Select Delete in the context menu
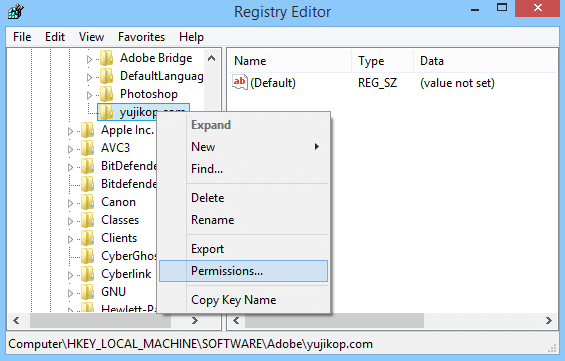 pyautogui.click(x=244, y=198)
